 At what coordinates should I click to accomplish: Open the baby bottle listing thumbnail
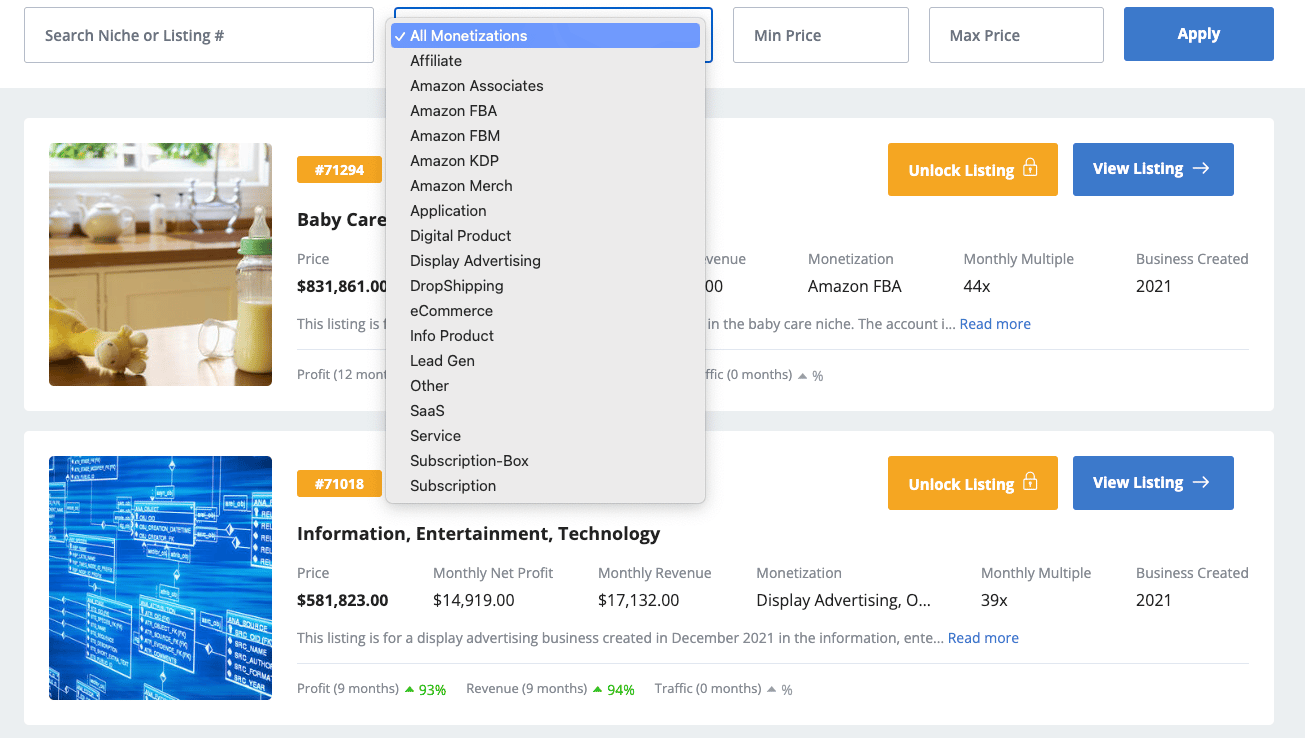point(160,264)
